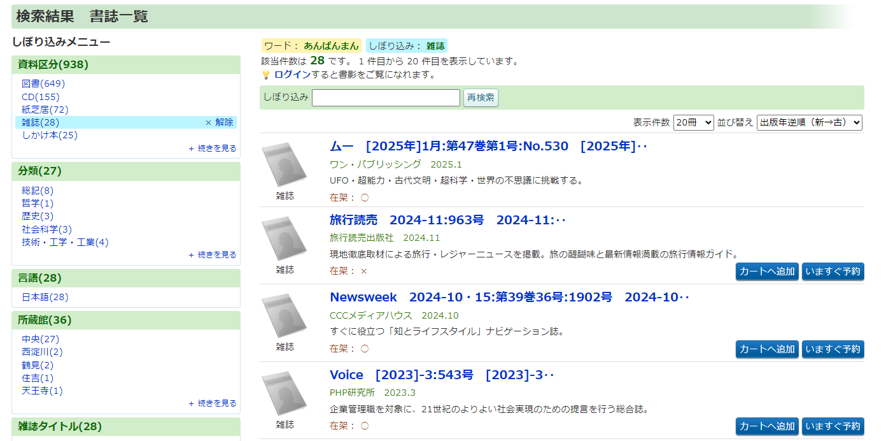
Task: Expand 分類 list with 続きを見る
Action: (x=212, y=255)
